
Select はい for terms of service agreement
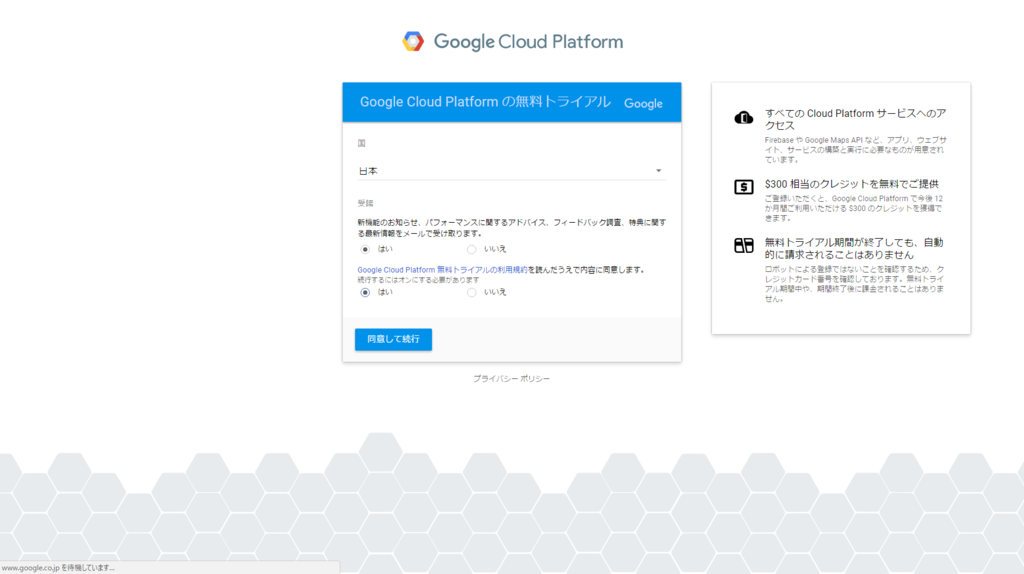pyautogui.click(x=365, y=292)
